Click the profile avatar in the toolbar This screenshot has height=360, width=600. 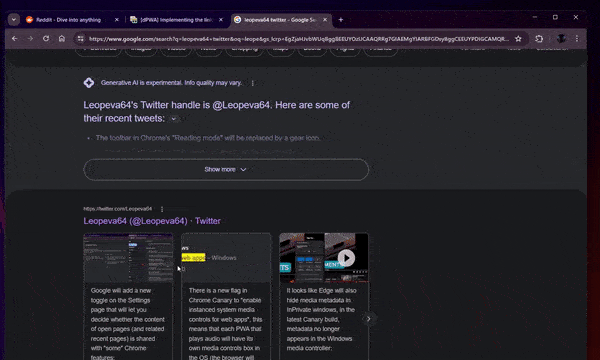[x=561, y=39]
